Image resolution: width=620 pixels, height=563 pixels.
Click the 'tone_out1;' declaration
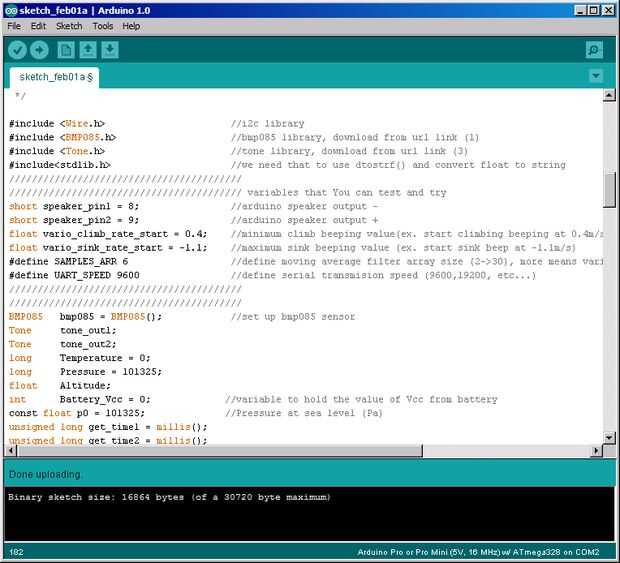(88, 331)
